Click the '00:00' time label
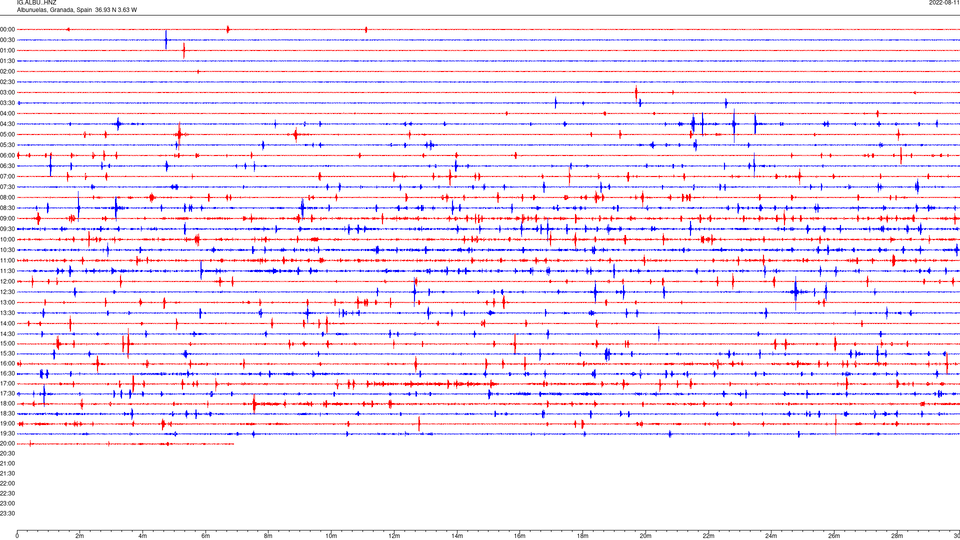The width and height of the screenshot is (960, 540). [x=8, y=29]
